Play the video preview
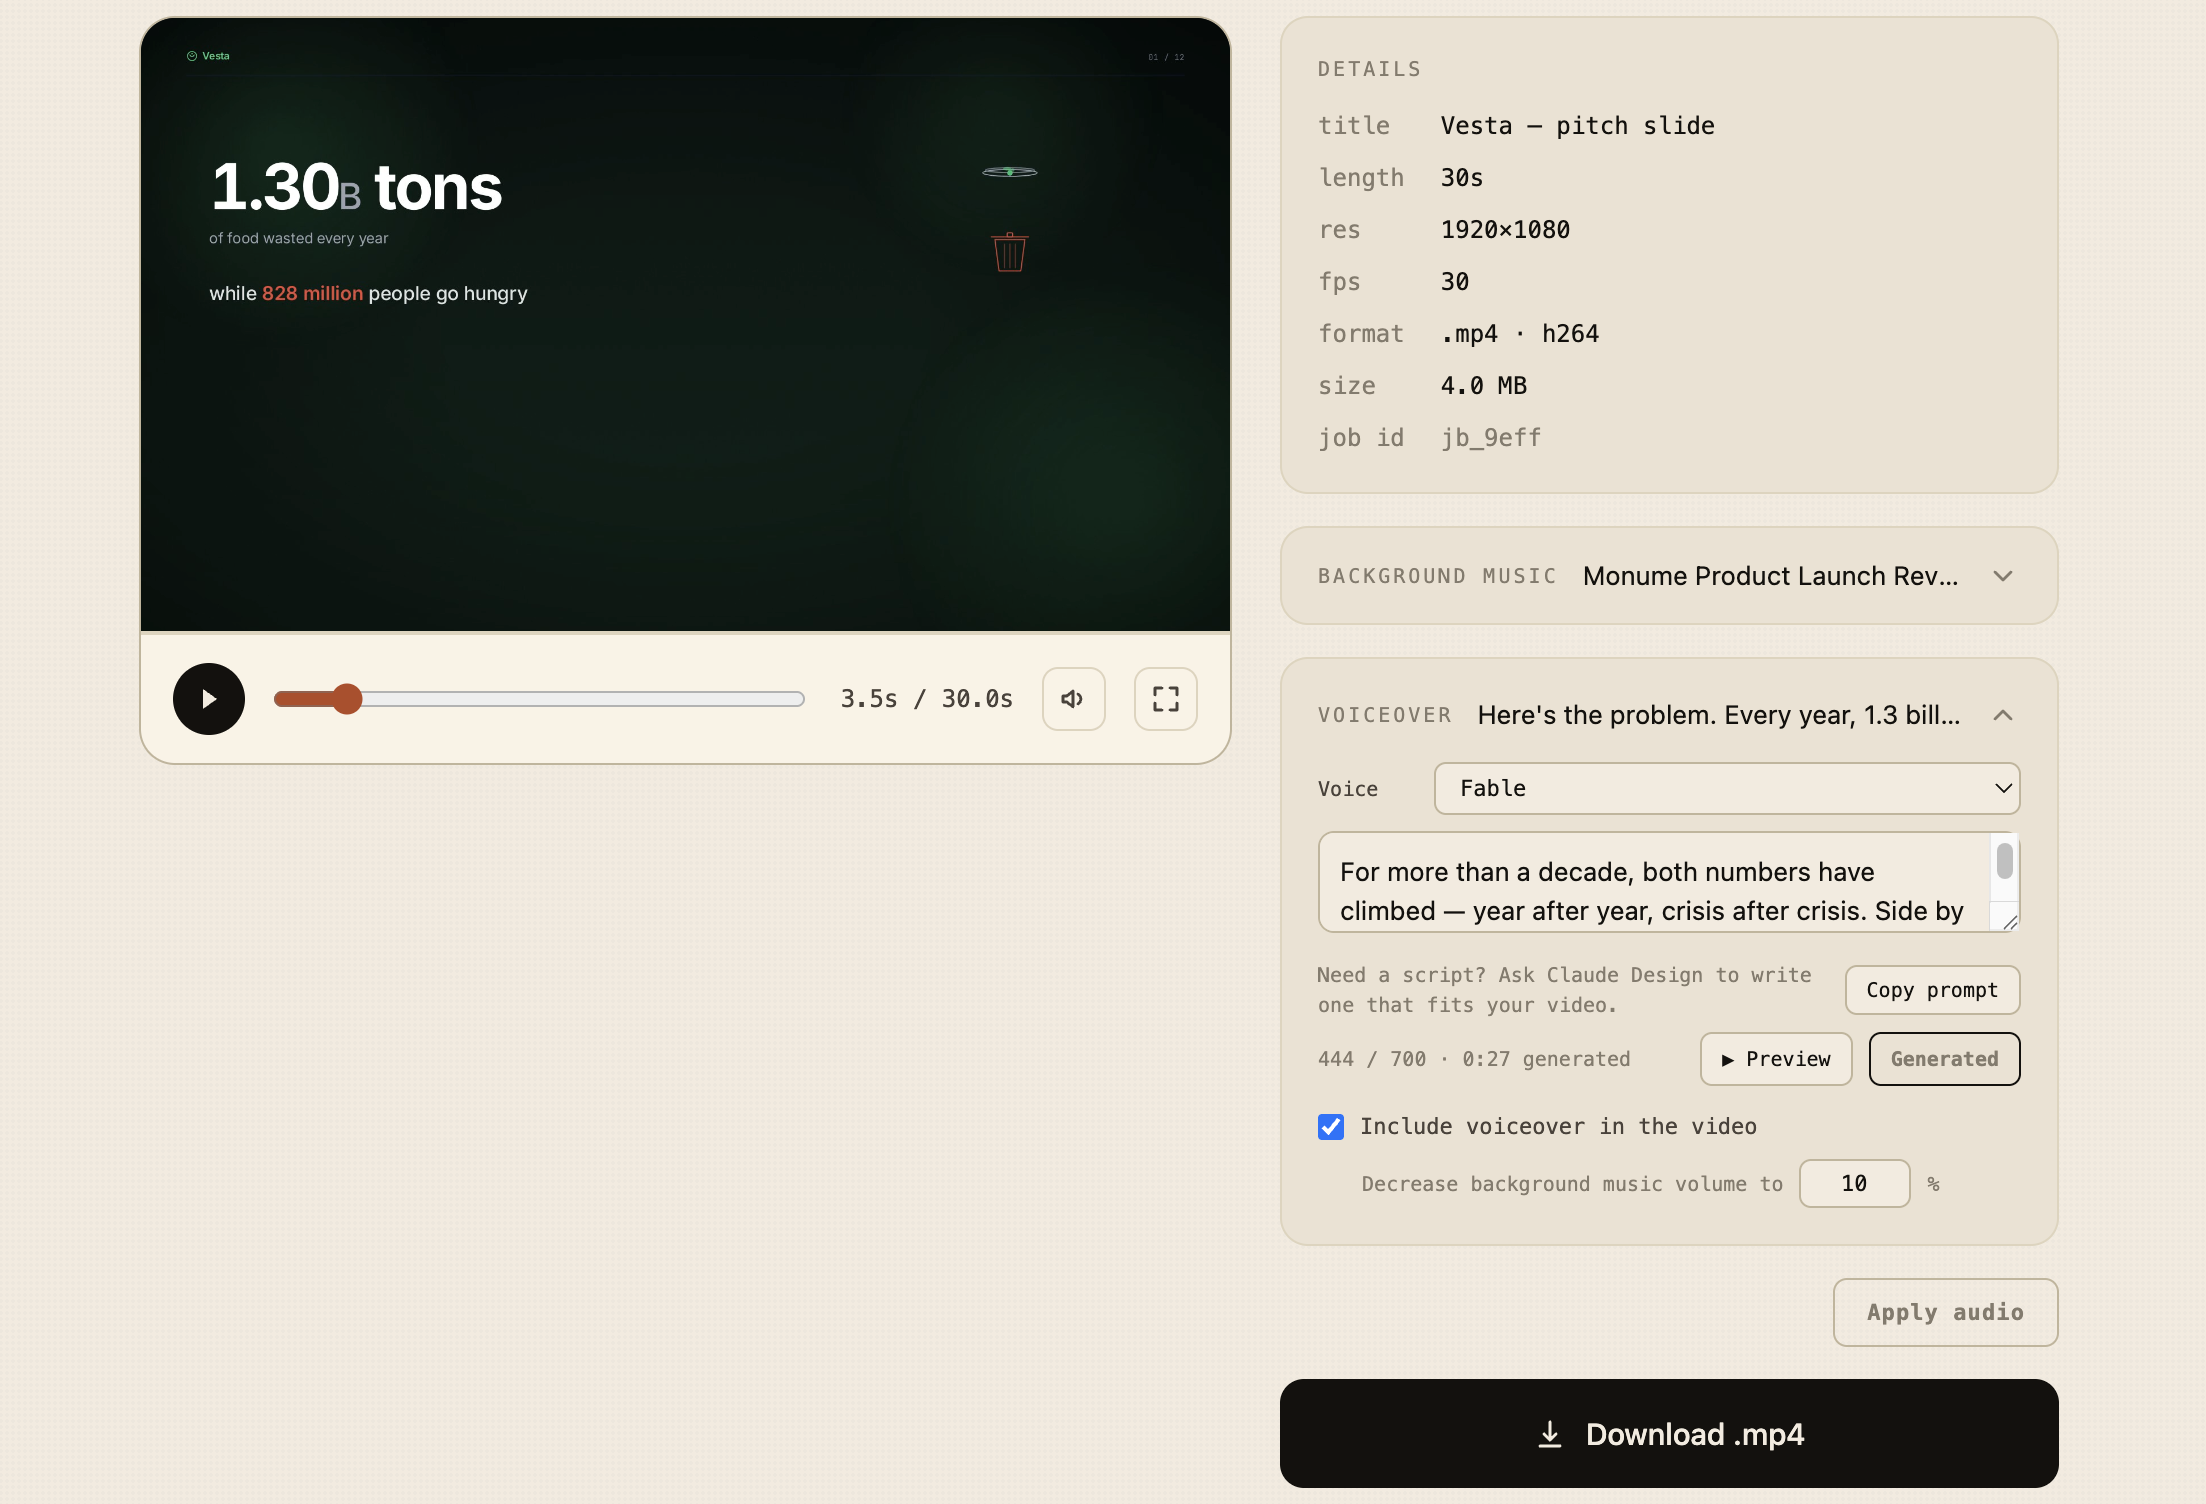 click(209, 699)
